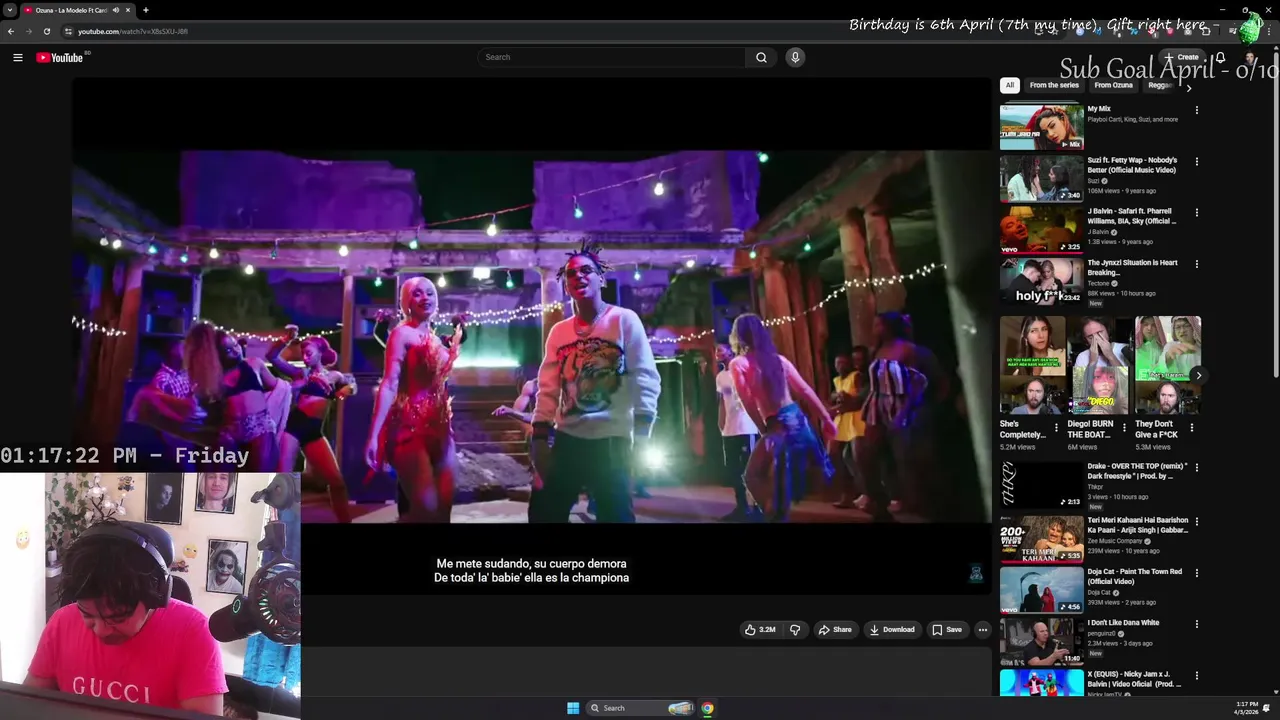Share this video
Viewport: 1280px width, 720px height.
pos(835,630)
